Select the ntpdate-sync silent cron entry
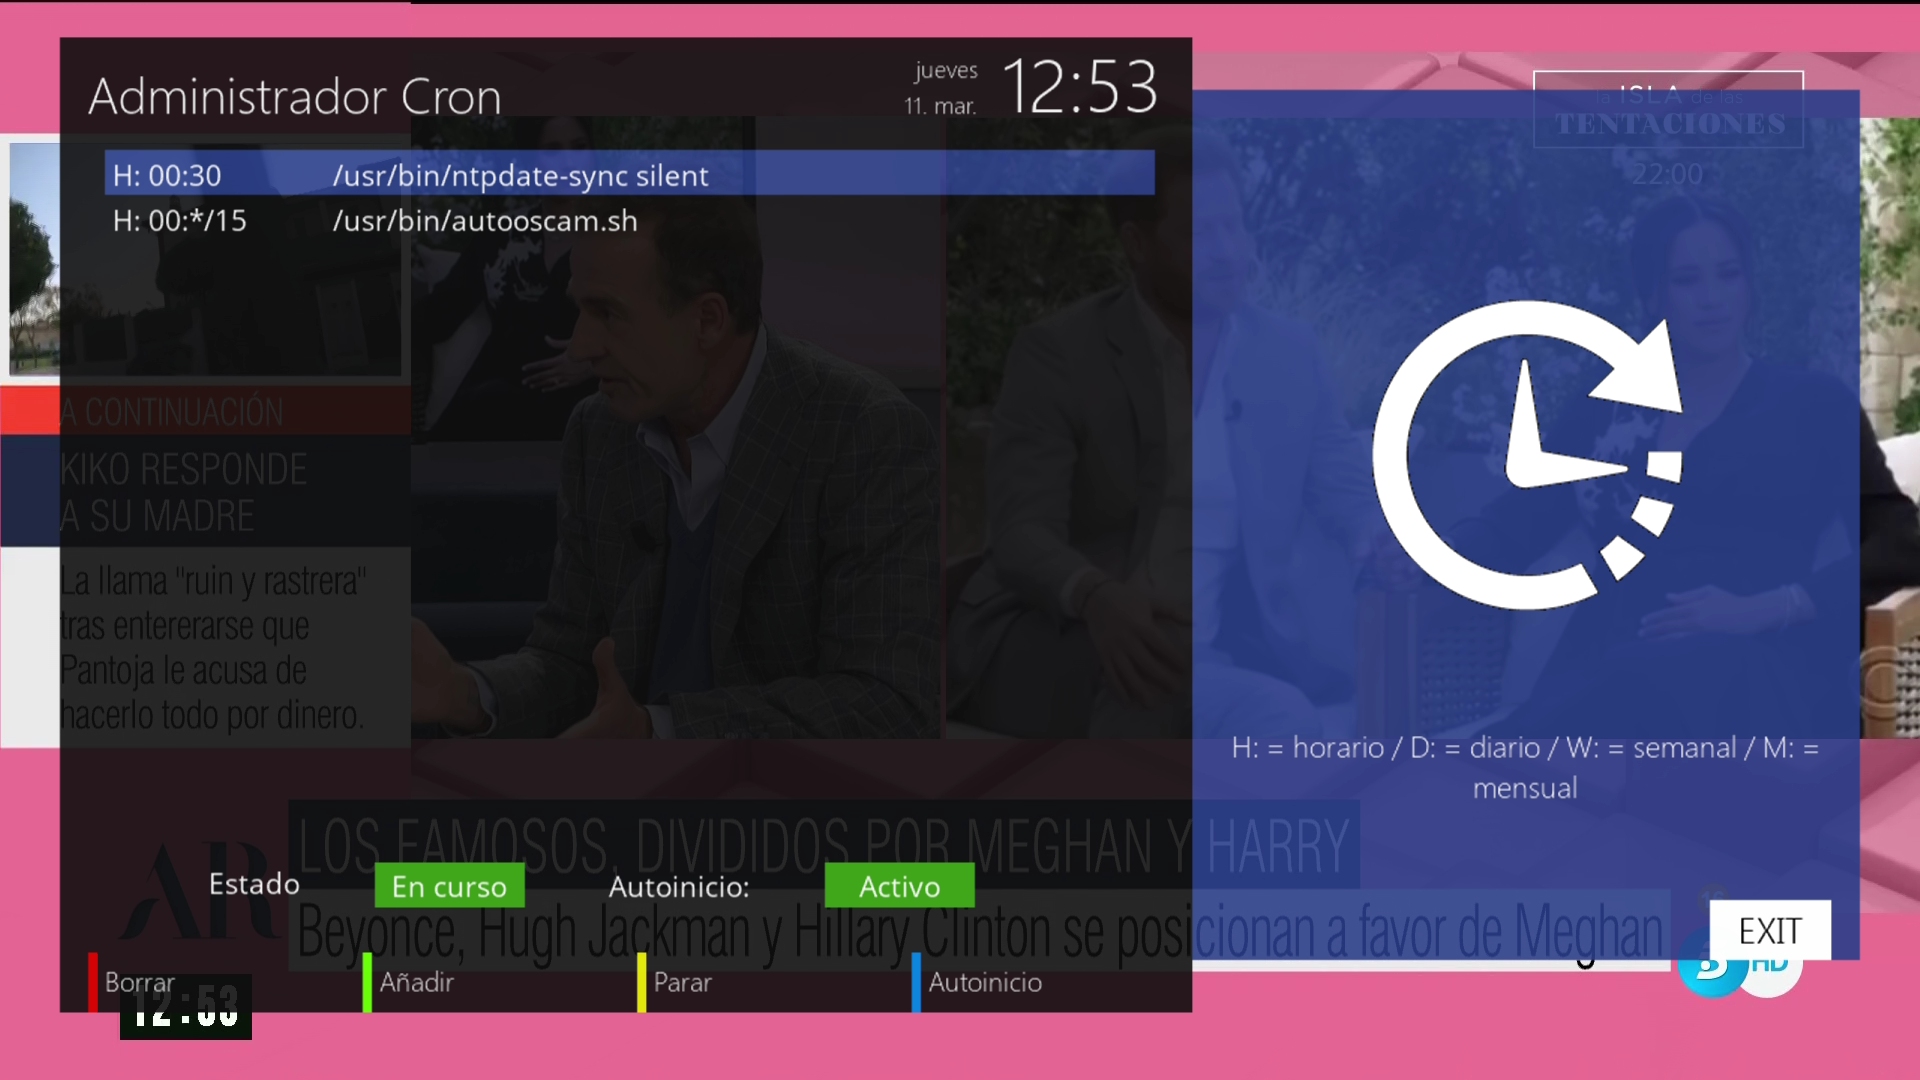The image size is (1920, 1080). point(520,176)
